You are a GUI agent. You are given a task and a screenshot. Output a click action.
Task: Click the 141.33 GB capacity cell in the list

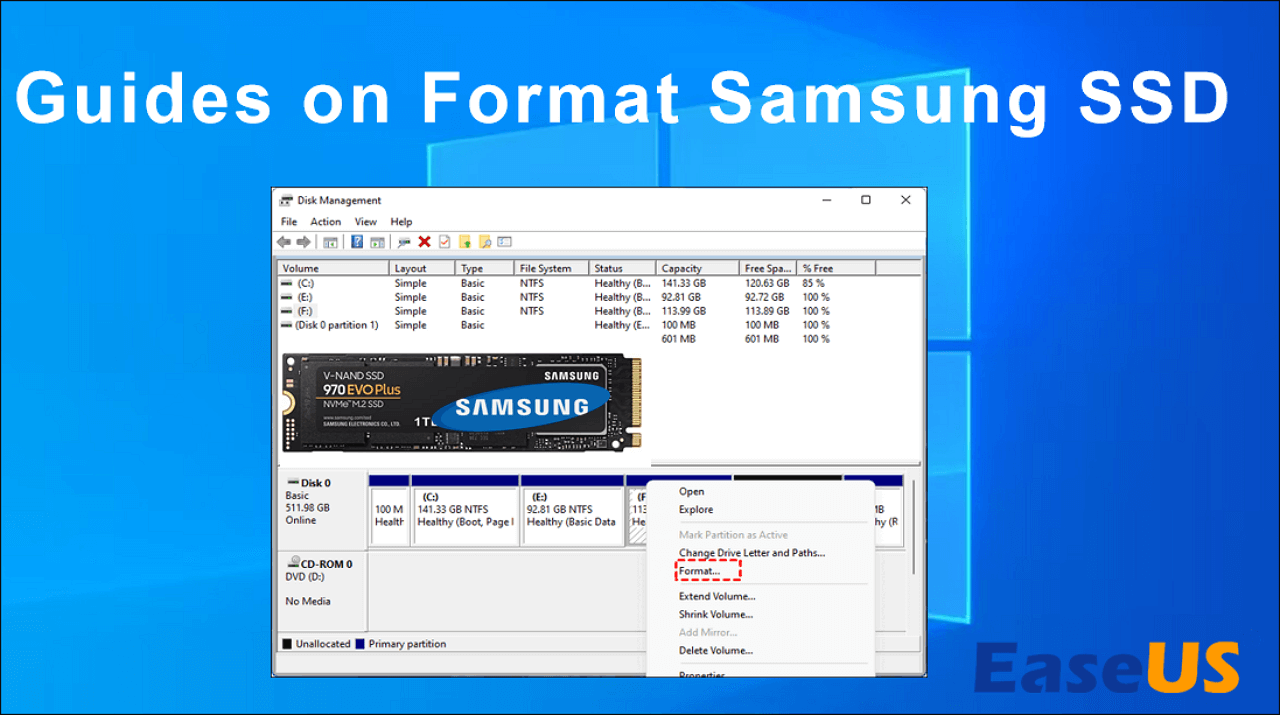pyautogui.click(x=683, y=284)
